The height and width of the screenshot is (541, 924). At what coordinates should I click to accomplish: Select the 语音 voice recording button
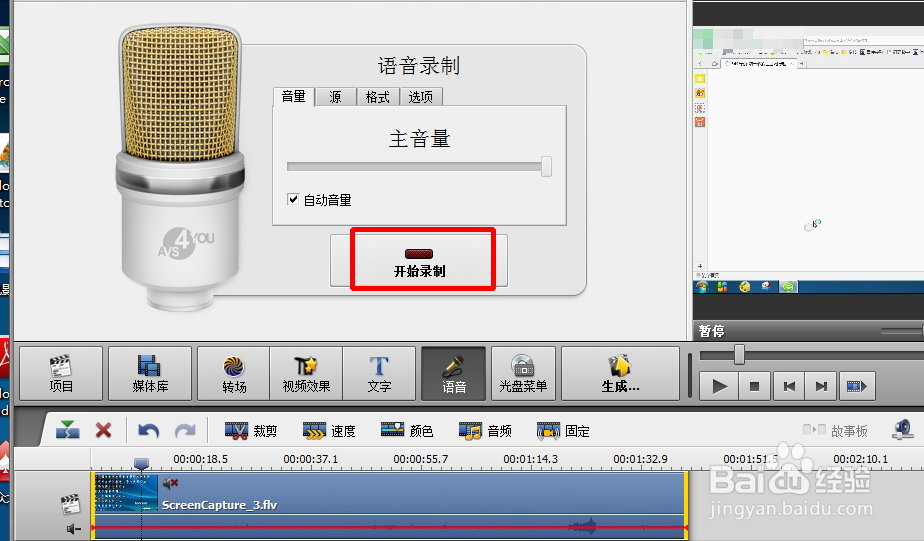[x=454, y=374]
